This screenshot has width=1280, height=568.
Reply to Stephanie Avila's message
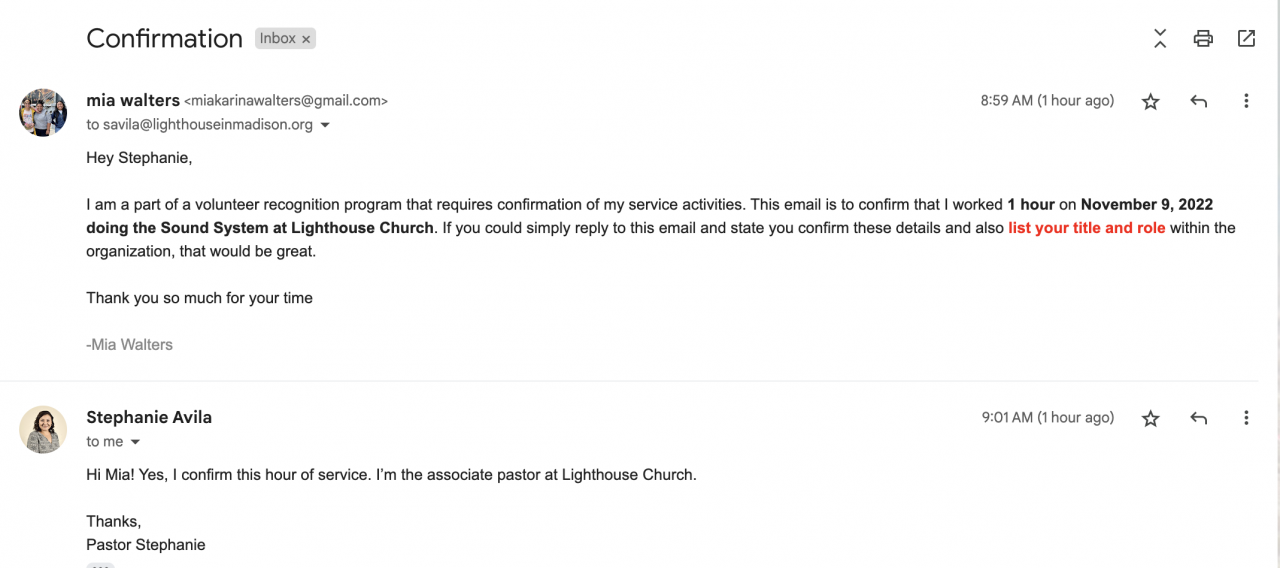pyautogui.click(x=1198, y=418)
